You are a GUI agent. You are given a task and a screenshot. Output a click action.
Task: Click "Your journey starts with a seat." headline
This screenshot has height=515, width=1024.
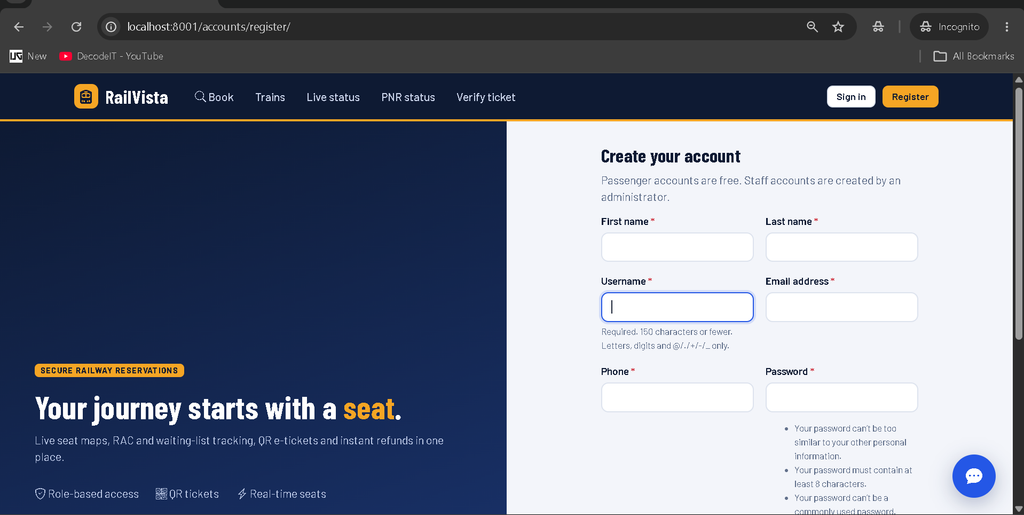point(218,409)
